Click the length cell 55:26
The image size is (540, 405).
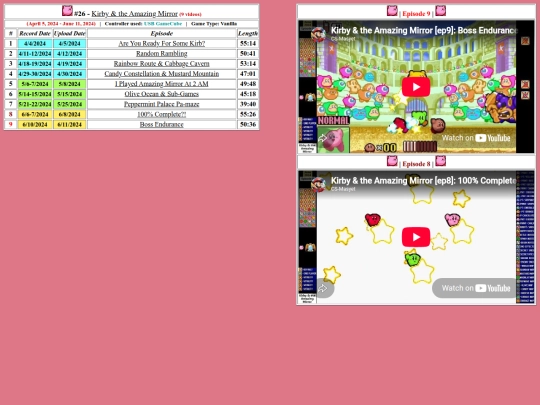pos(248,114)
